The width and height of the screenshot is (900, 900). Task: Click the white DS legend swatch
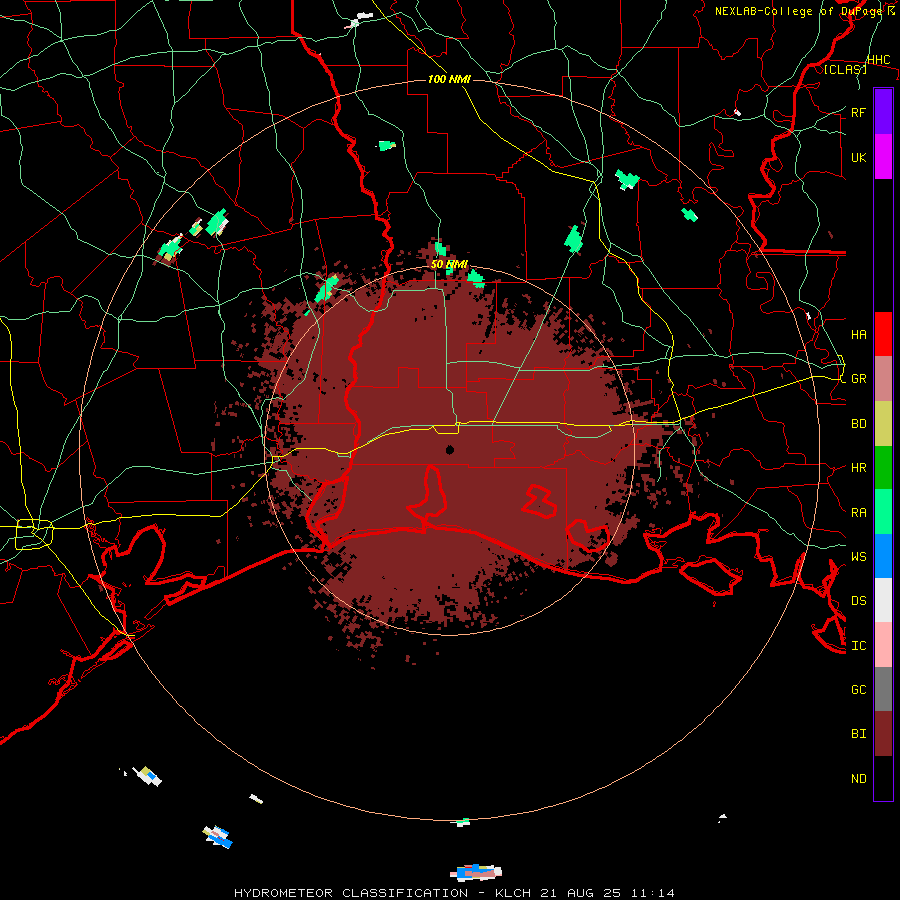(883, 600)
